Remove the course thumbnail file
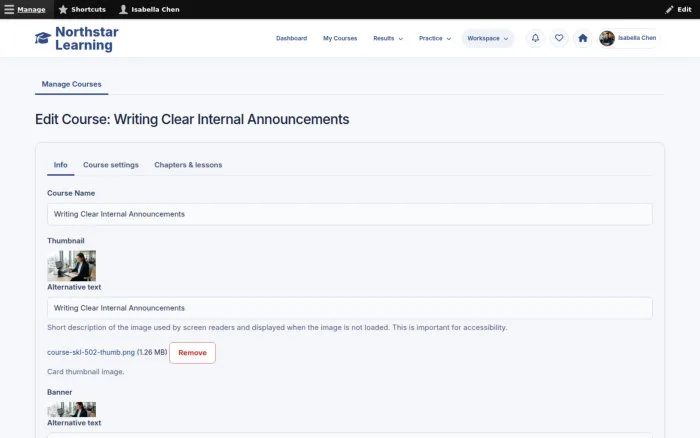 pos(192,353)
